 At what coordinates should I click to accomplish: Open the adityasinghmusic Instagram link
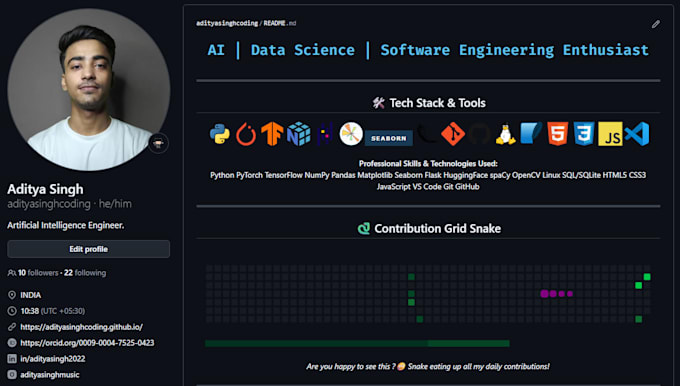pyautogui.click(x=50, y=375)
